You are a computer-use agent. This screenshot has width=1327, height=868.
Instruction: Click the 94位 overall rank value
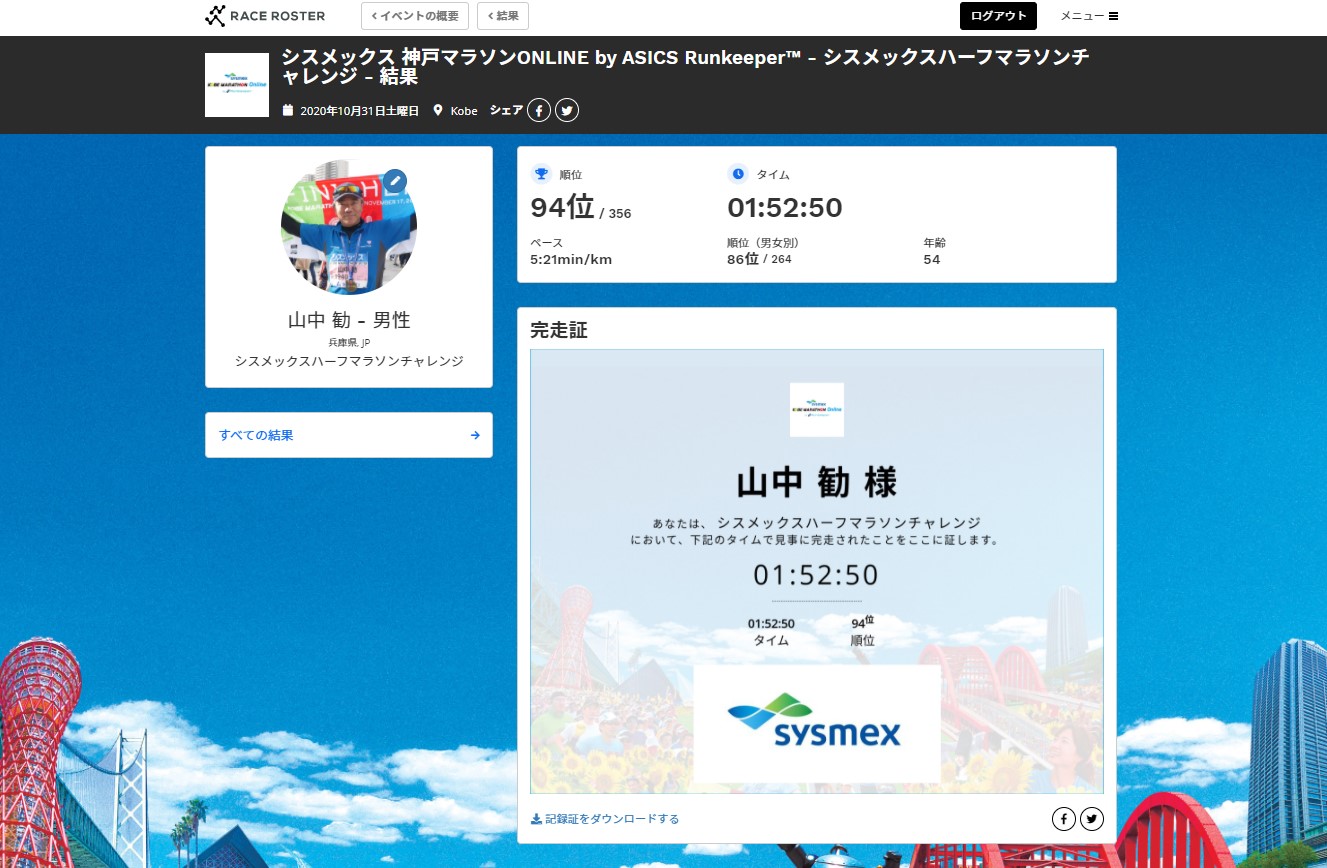[x=563, y=208]
